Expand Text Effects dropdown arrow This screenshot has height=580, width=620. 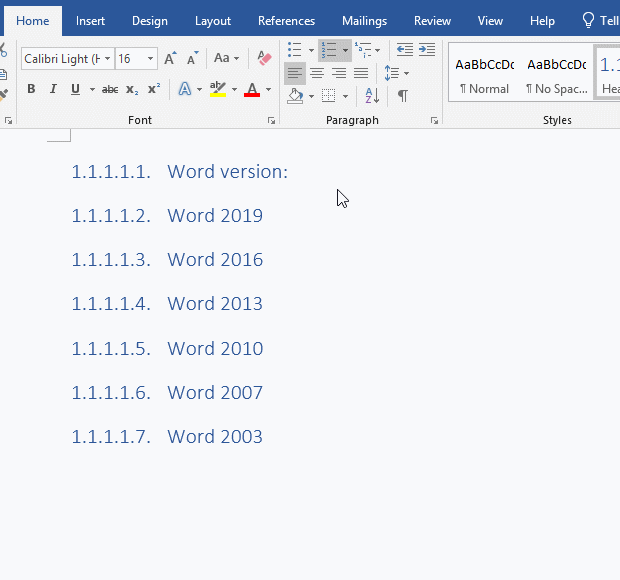tap(199, 89)
